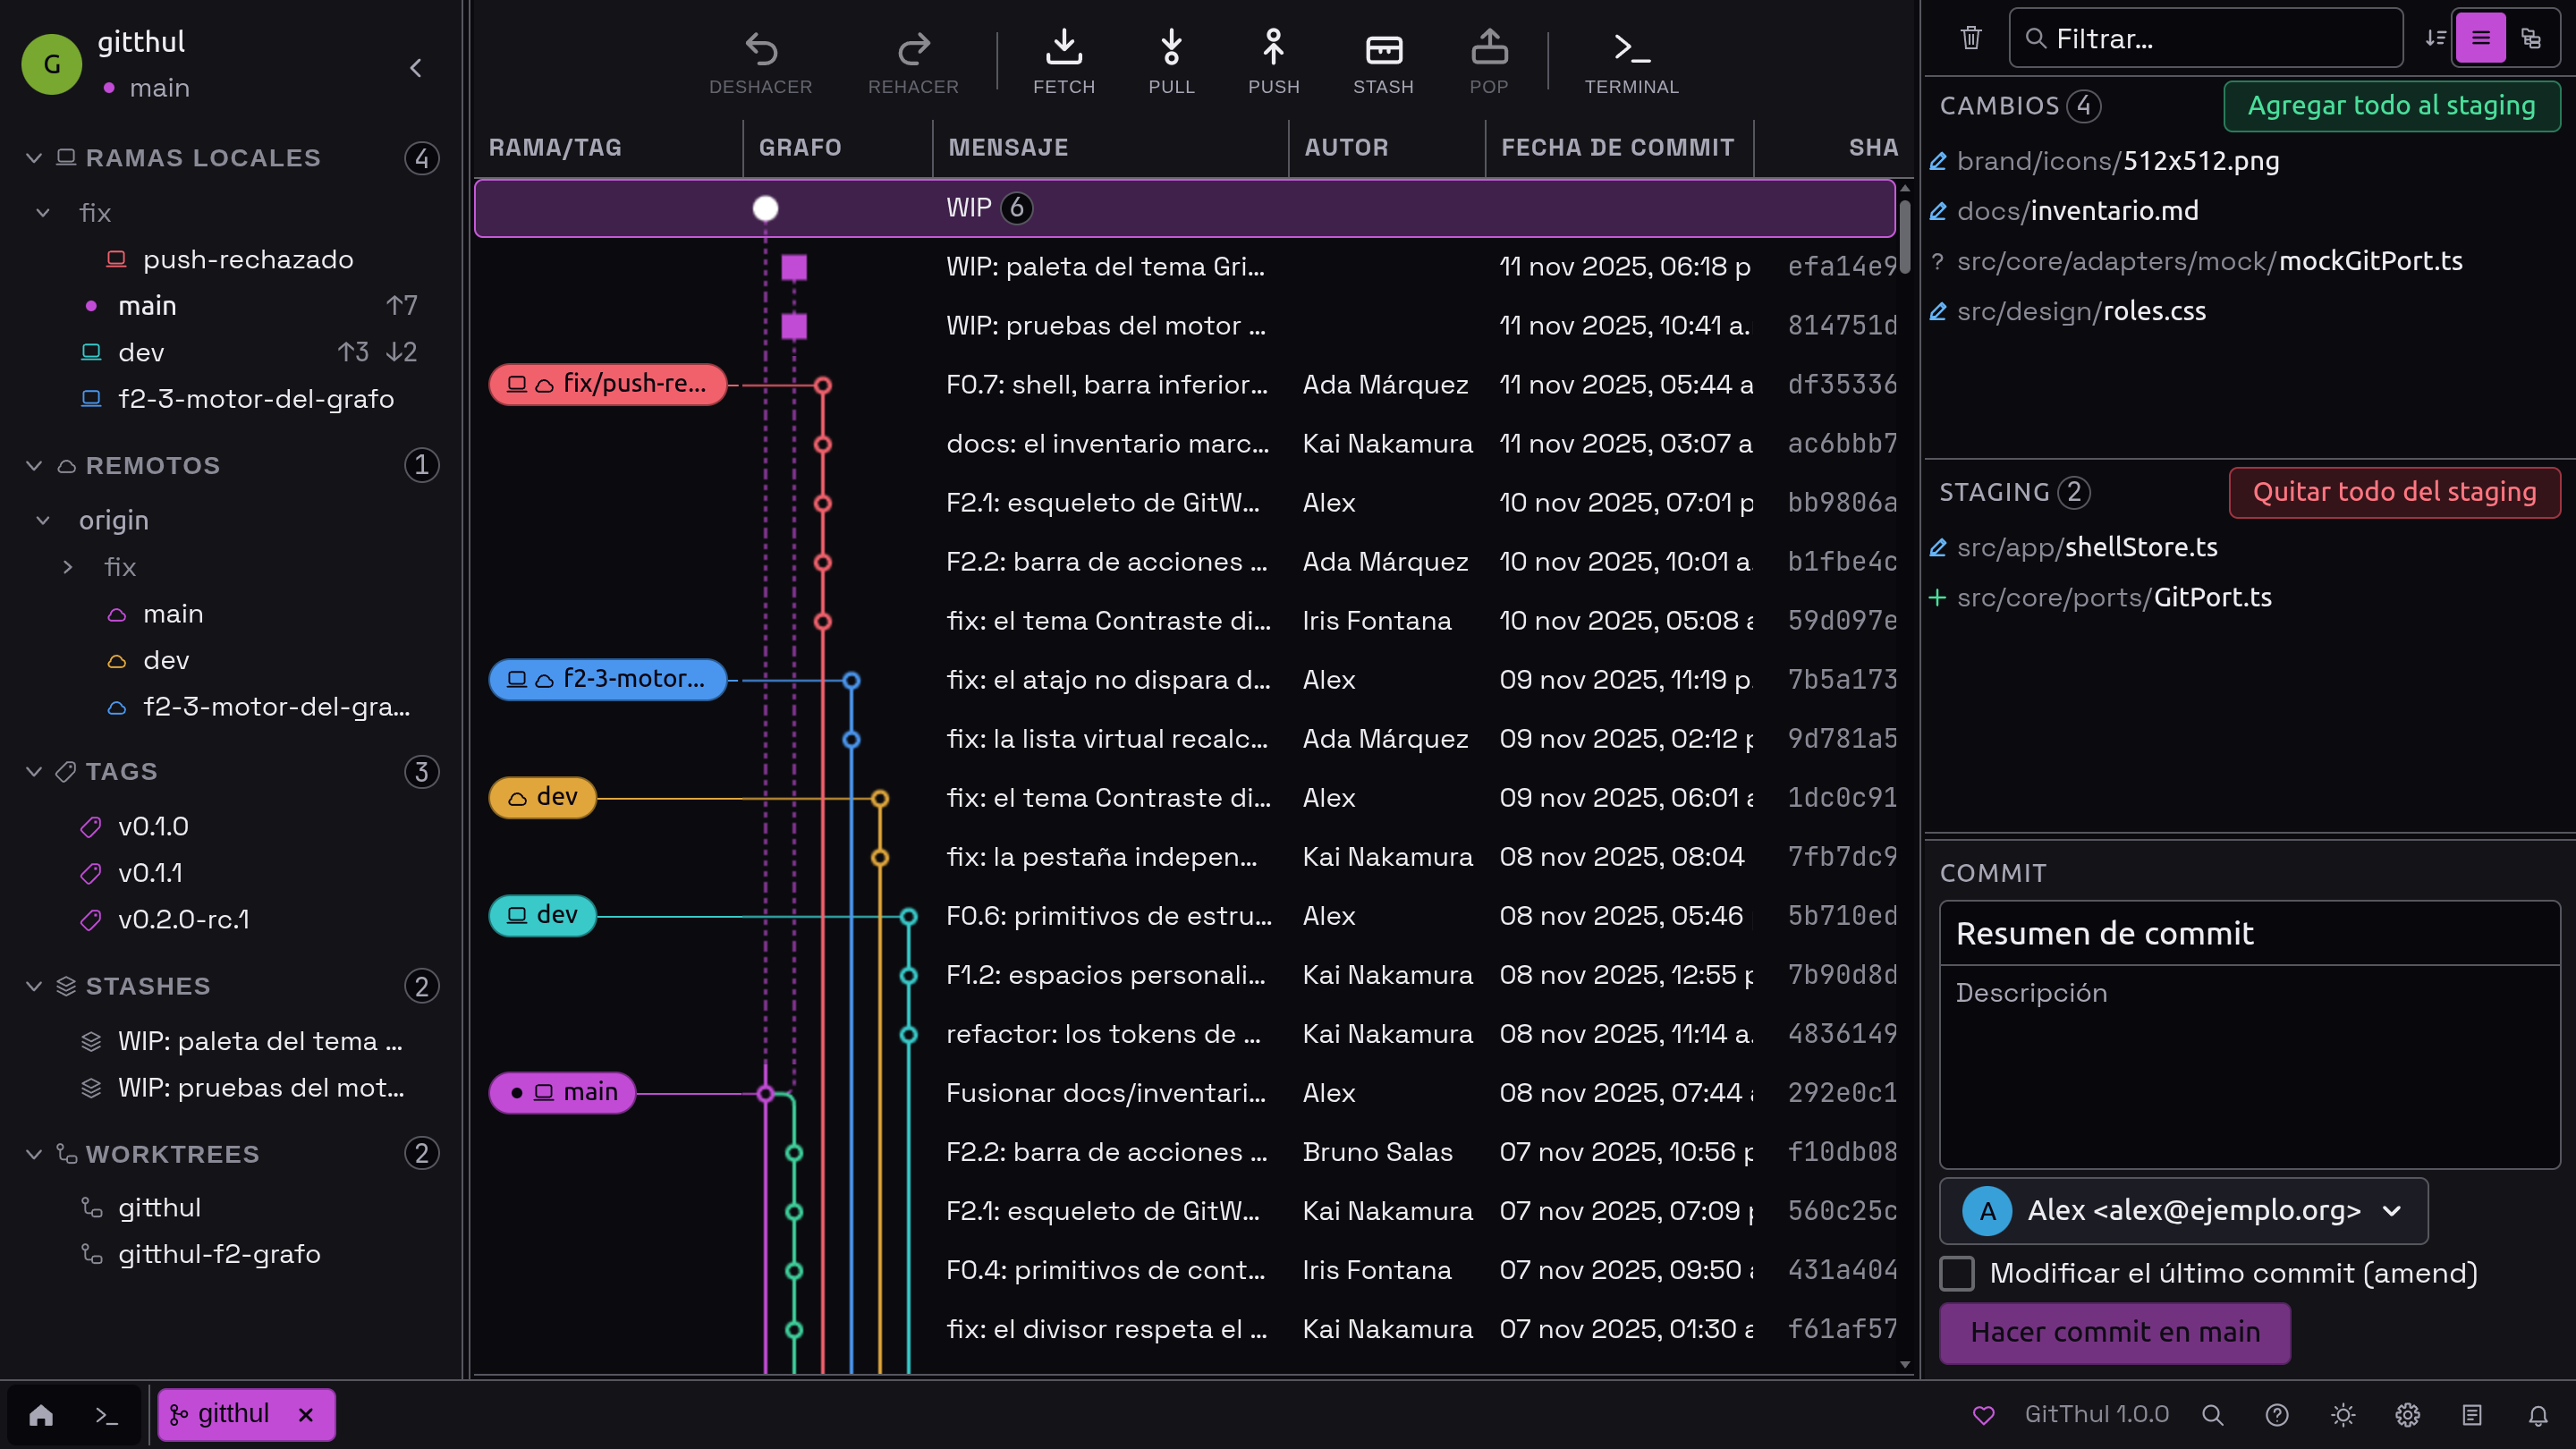The width and height of the screenshot is (2576, 1449).
Task: Collapse the sidebar with the left chevron
Action: 416,68
